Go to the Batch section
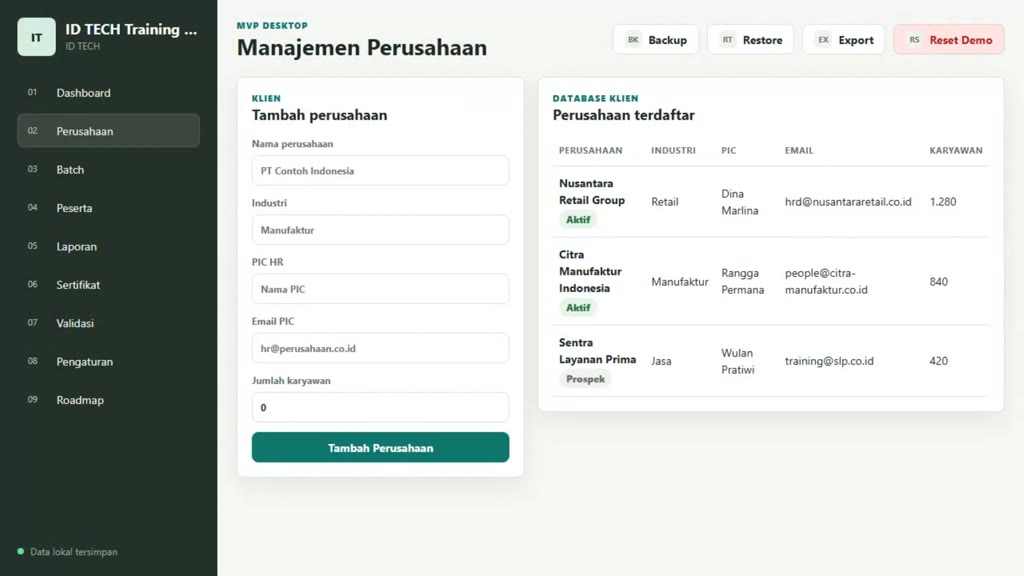1024x576 pixels. click(x=108, y=169)
